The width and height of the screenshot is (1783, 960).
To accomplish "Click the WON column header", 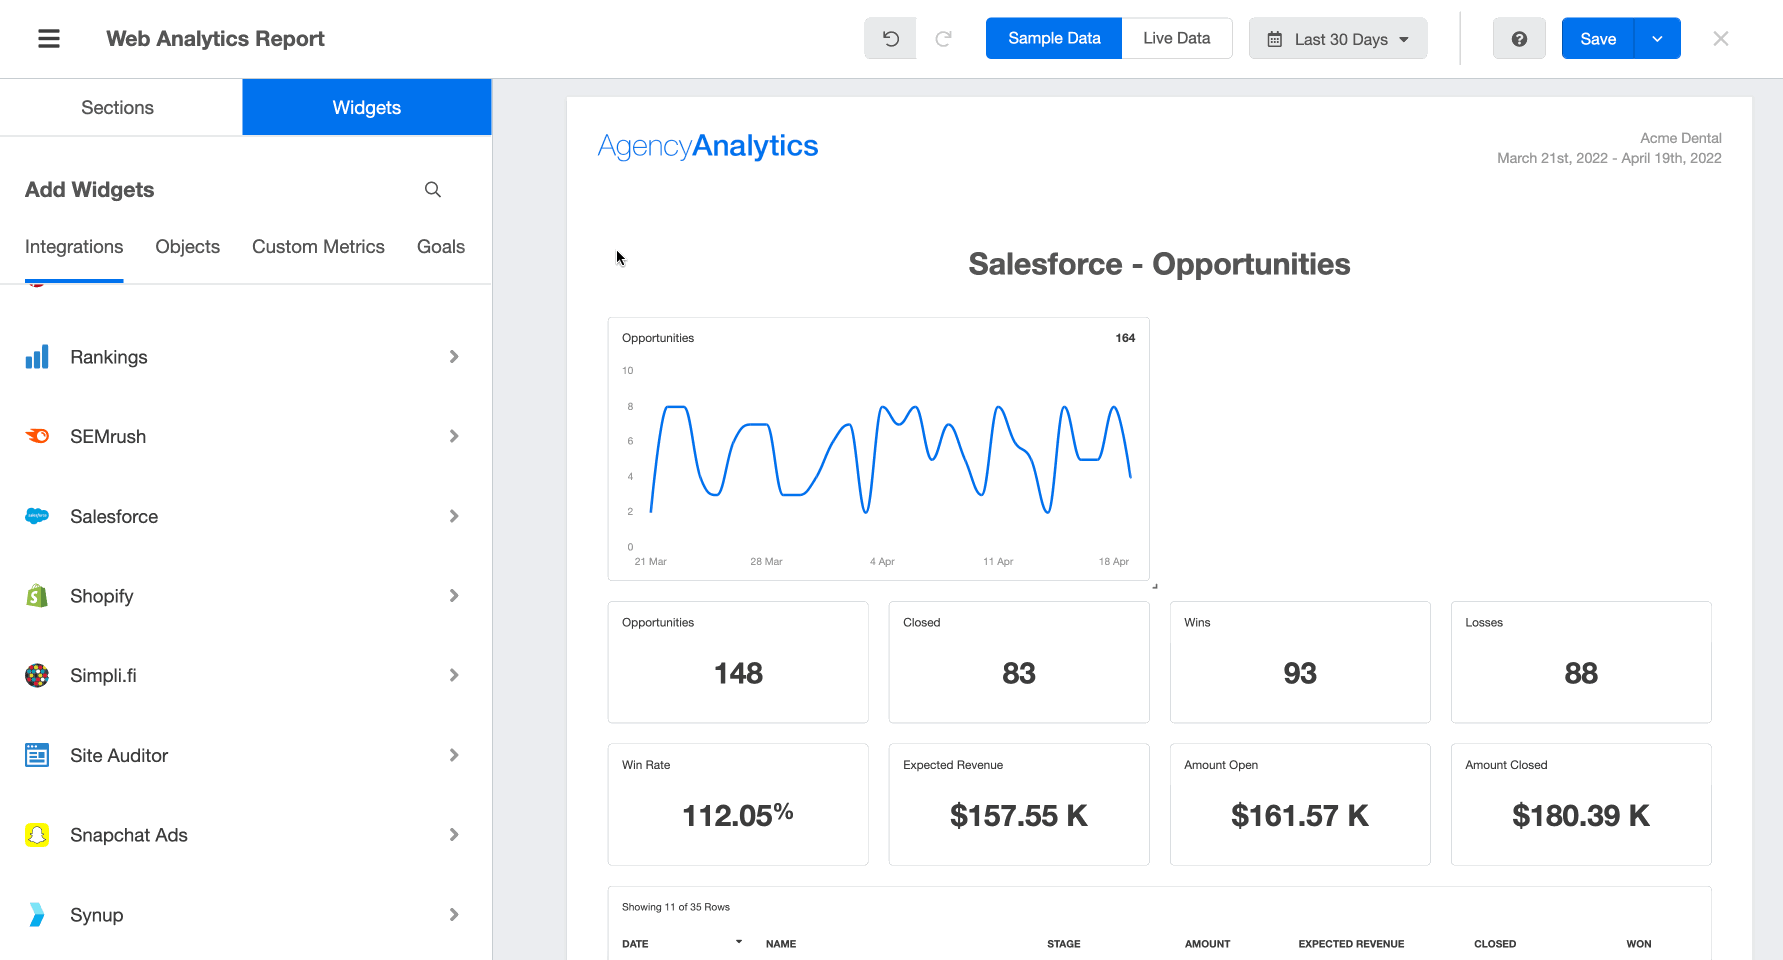I will tap(1639, 944).
